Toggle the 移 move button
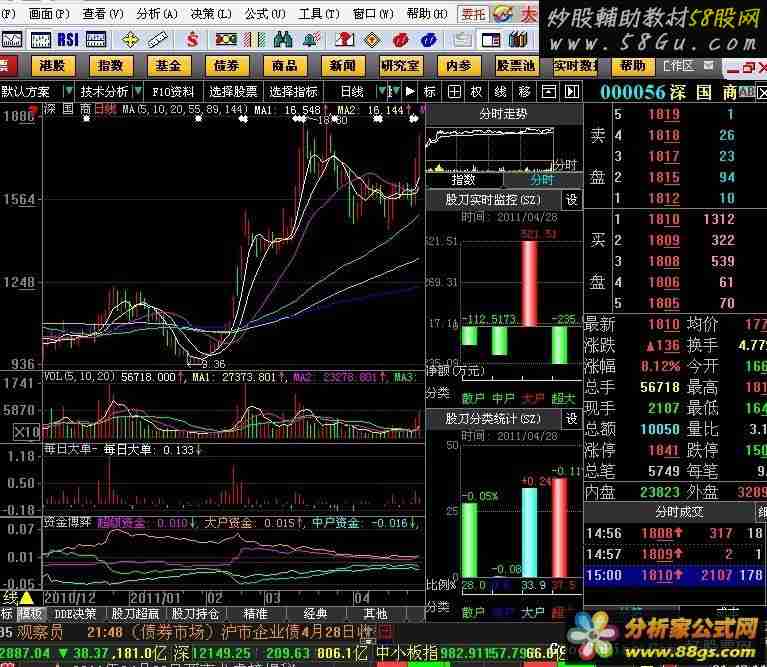The width and height of the screenshot is (767, 667). [524, 91]
